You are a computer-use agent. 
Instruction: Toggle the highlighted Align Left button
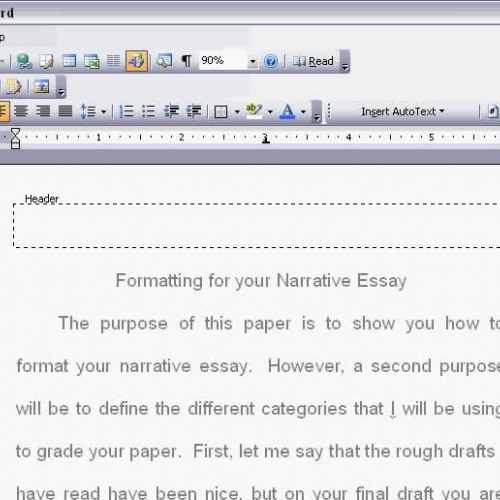tap(4, 111)
